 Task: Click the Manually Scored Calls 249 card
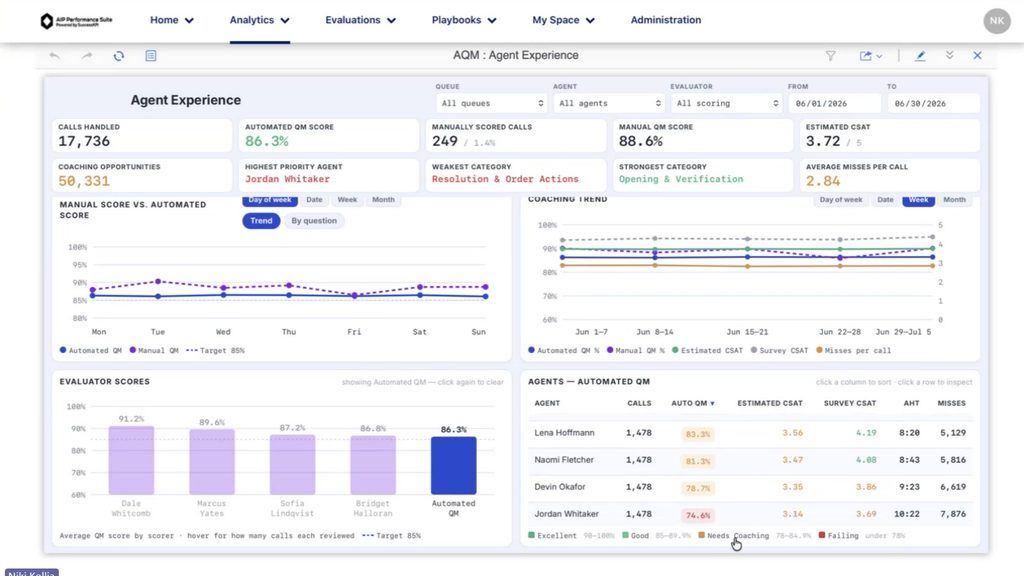coord(515,135)
